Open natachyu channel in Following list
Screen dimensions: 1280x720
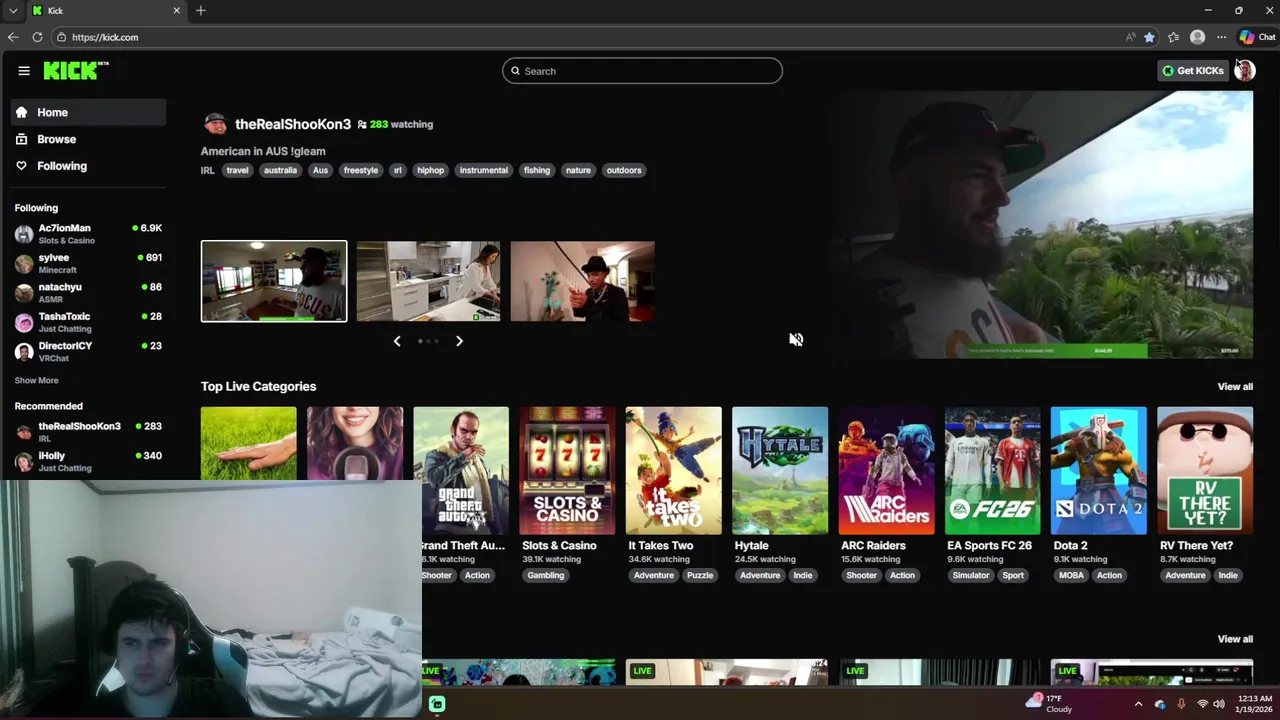coord(88,292)
